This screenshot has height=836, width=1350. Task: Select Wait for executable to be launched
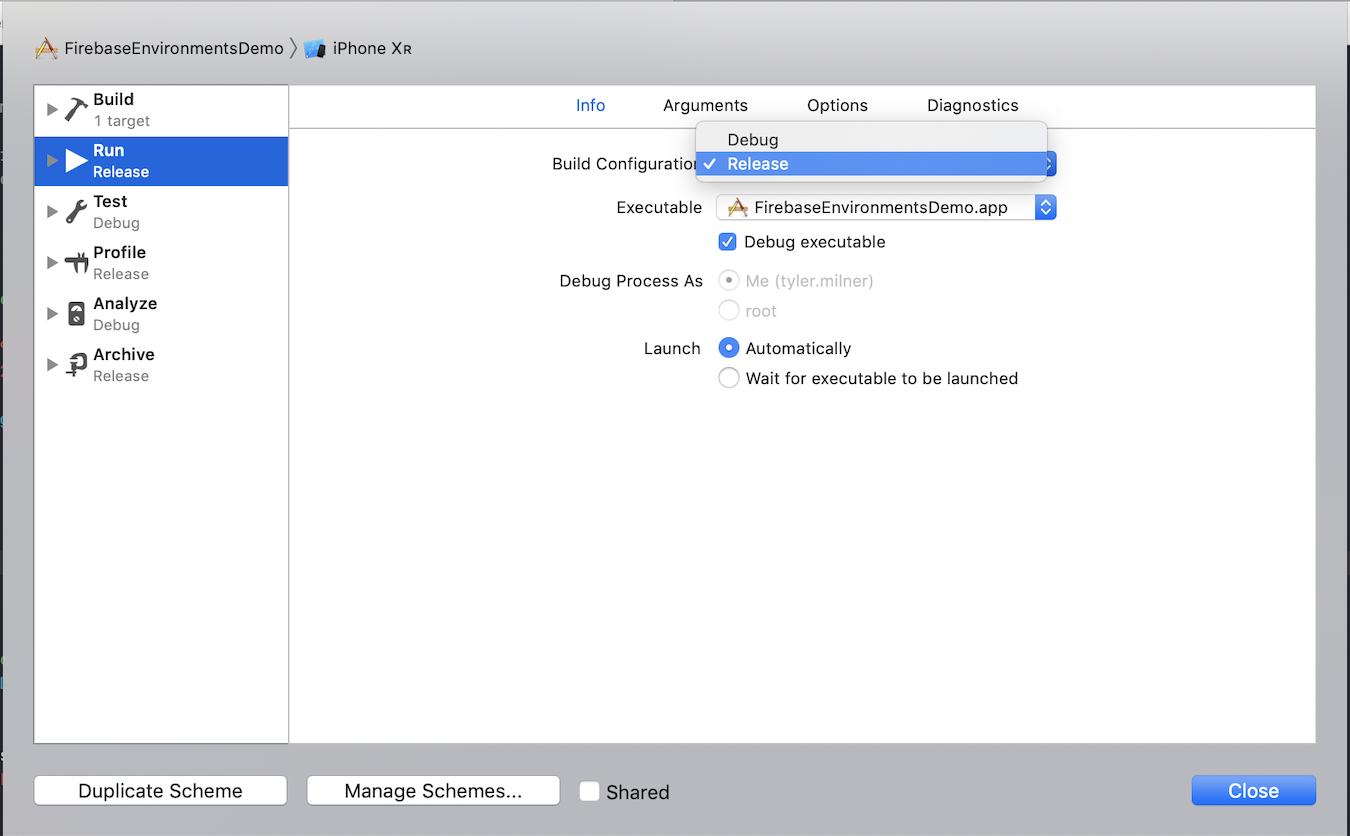click(729, 378)
